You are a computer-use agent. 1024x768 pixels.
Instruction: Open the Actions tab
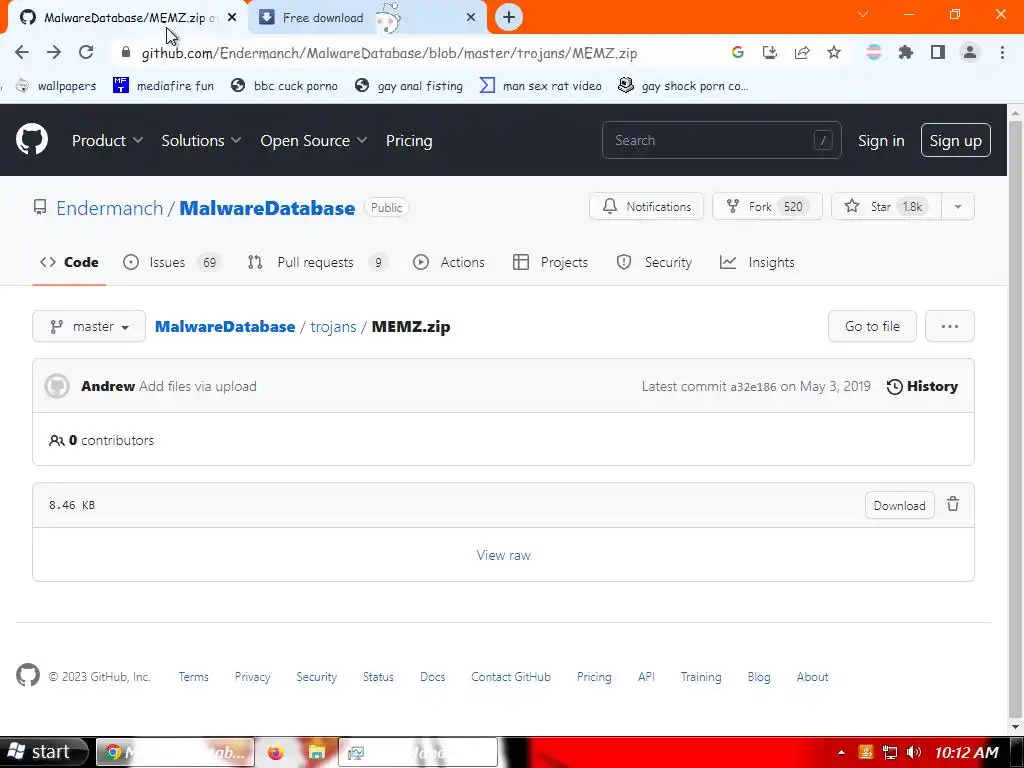449,262
